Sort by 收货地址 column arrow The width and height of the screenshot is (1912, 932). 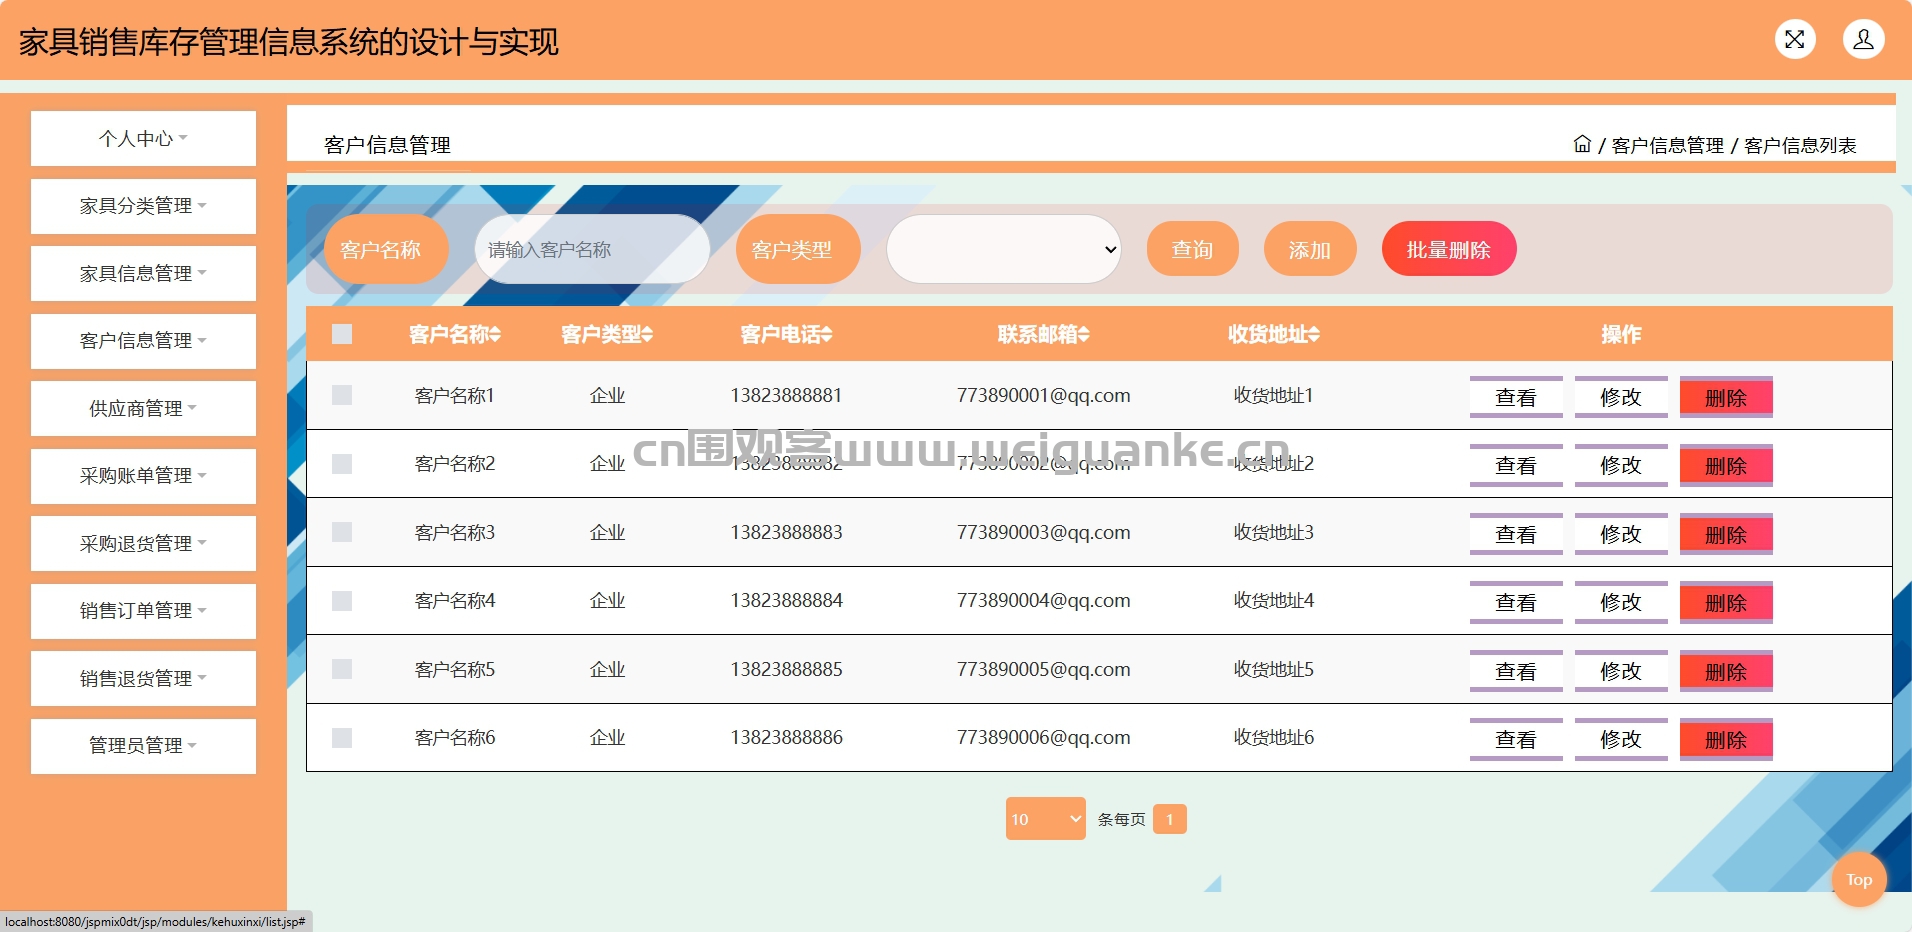point(1314,334)
